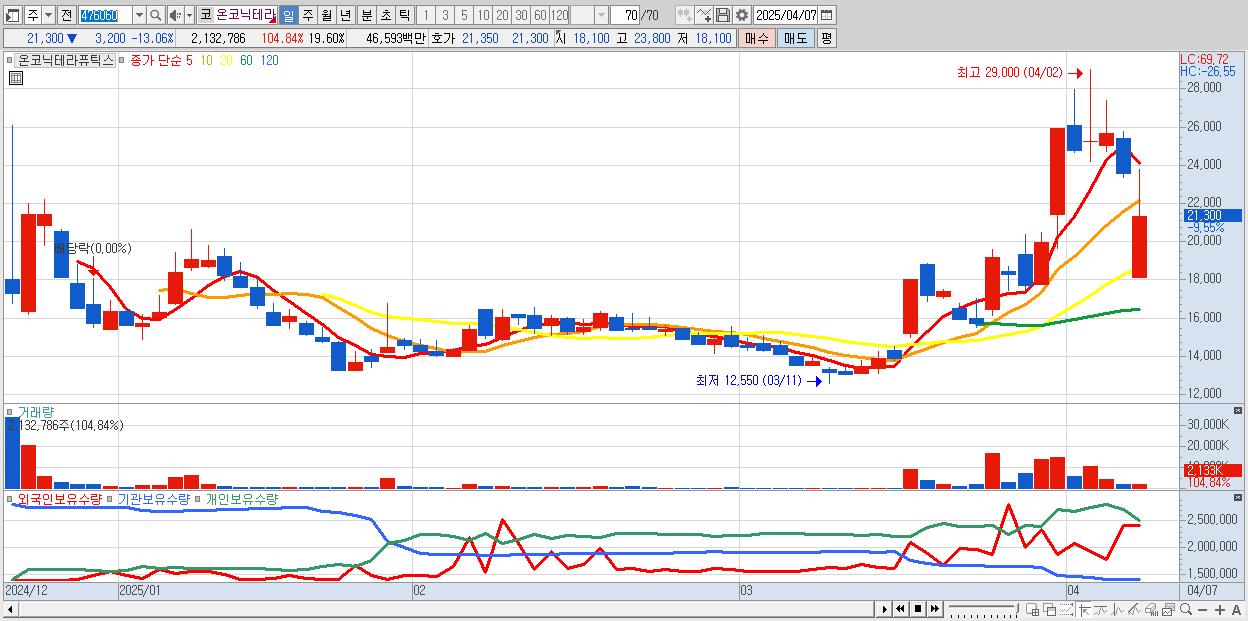The width and height of the screenshot is (1248, 621).
Task: Click the 개인보유수량 legend label
Action: (241, 498)
